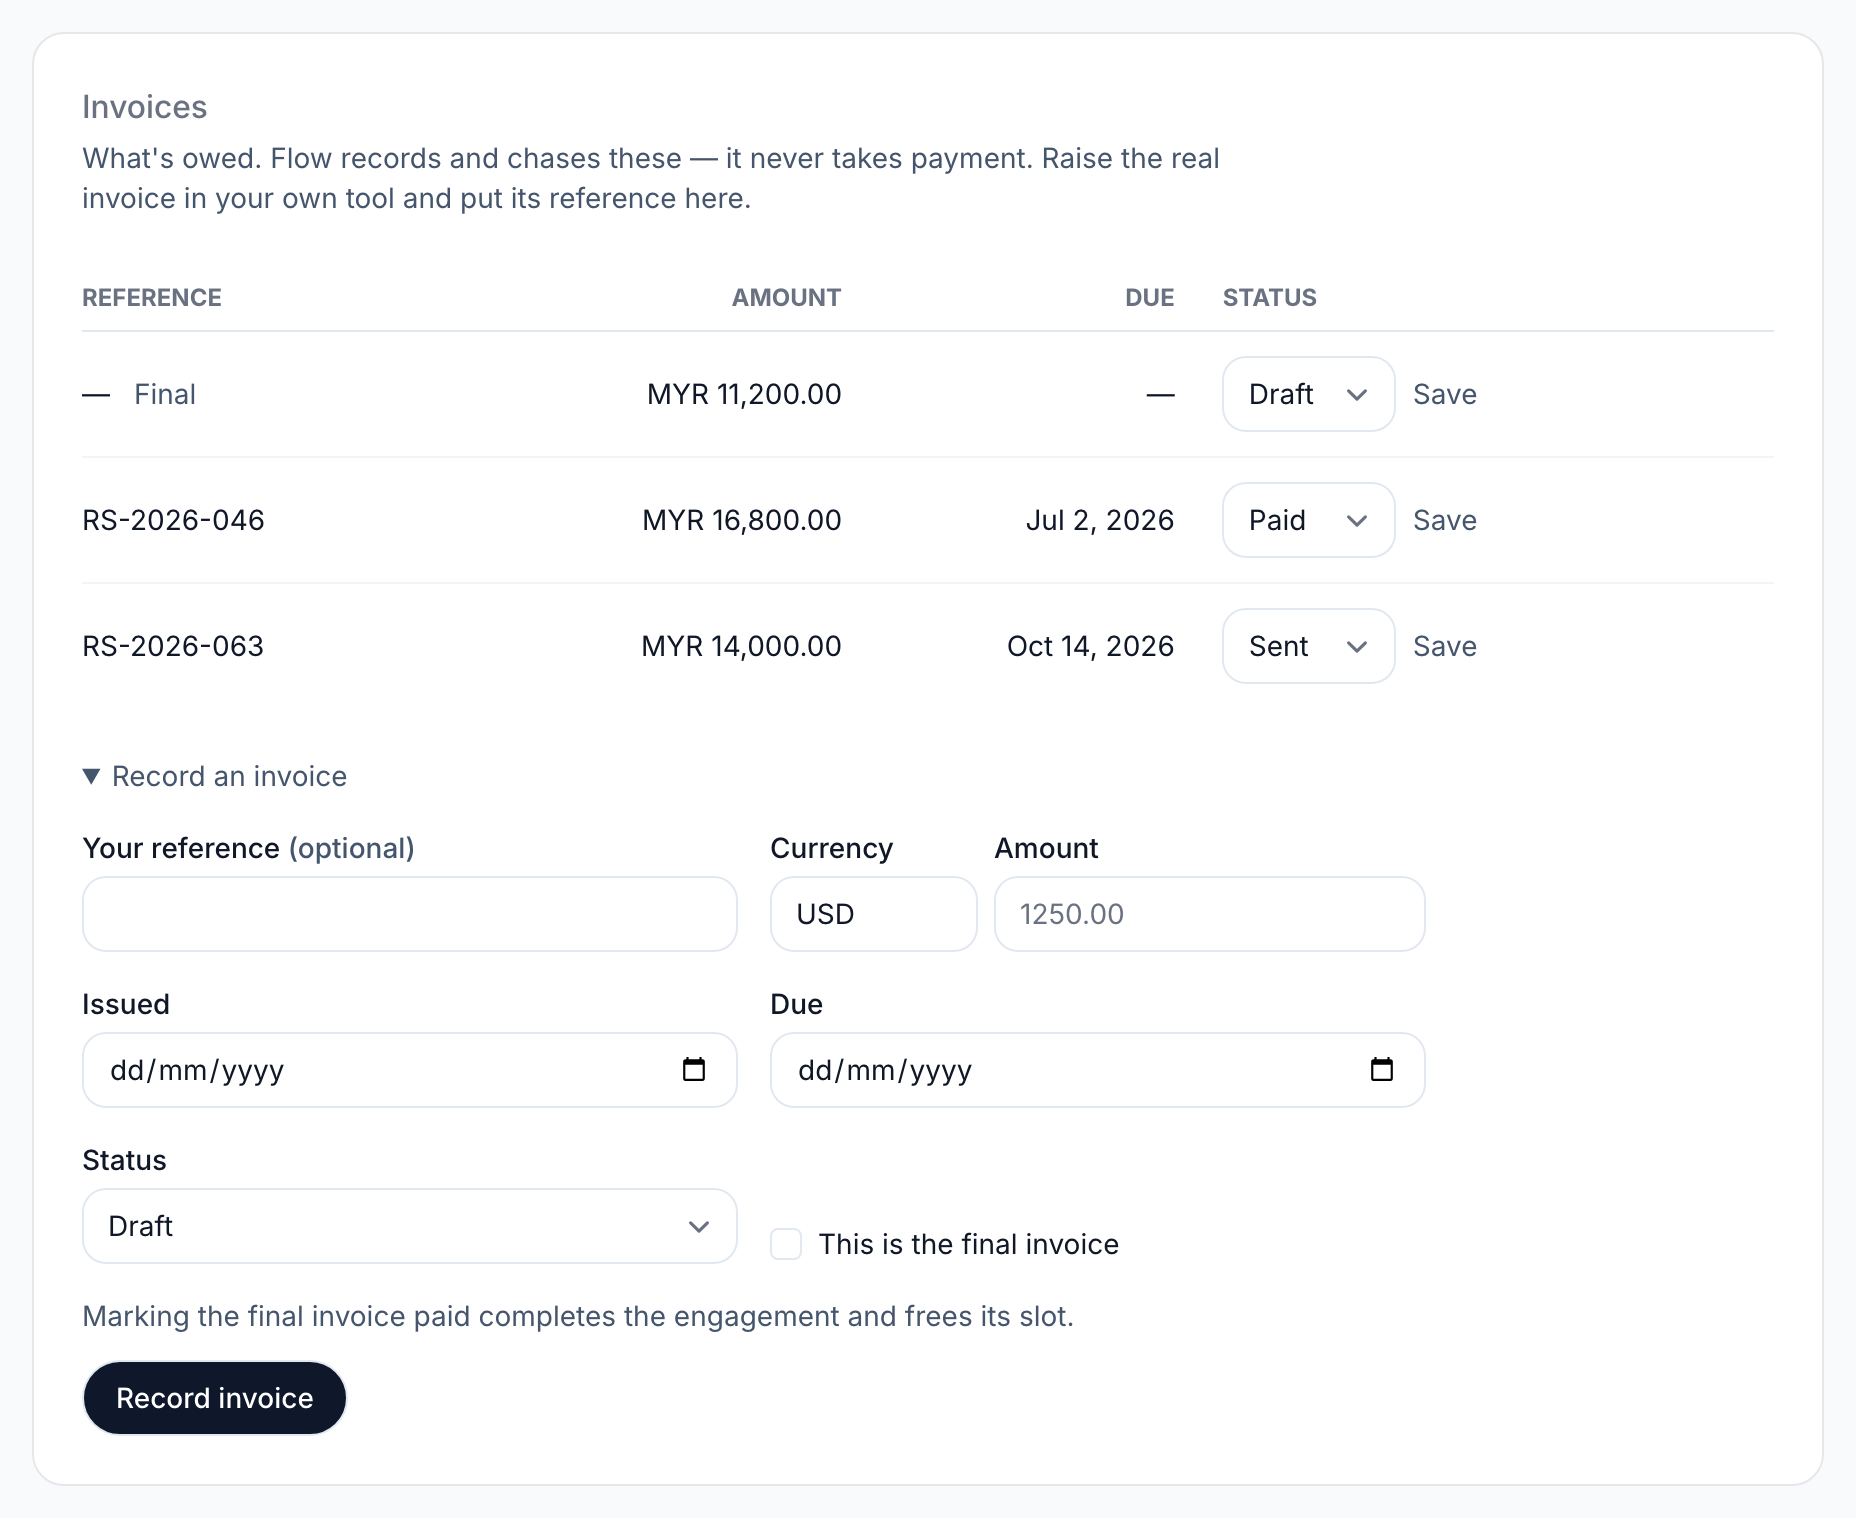The height and width of the screenshot is (1518, 1856).
Task: Click the DUE column header
Action: 1149,297
